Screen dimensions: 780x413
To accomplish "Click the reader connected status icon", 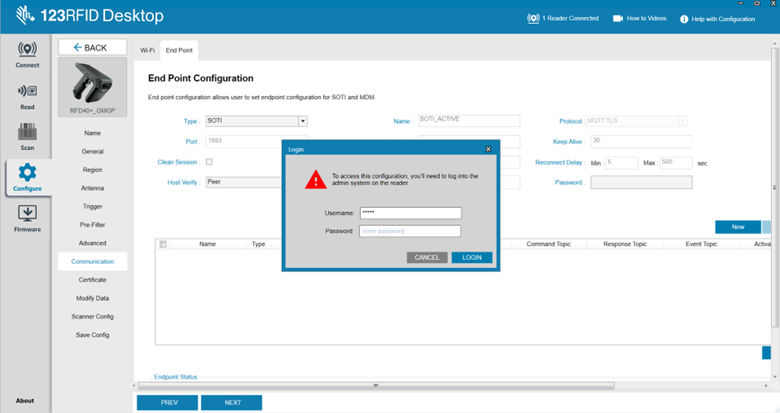I will [533, 18].
